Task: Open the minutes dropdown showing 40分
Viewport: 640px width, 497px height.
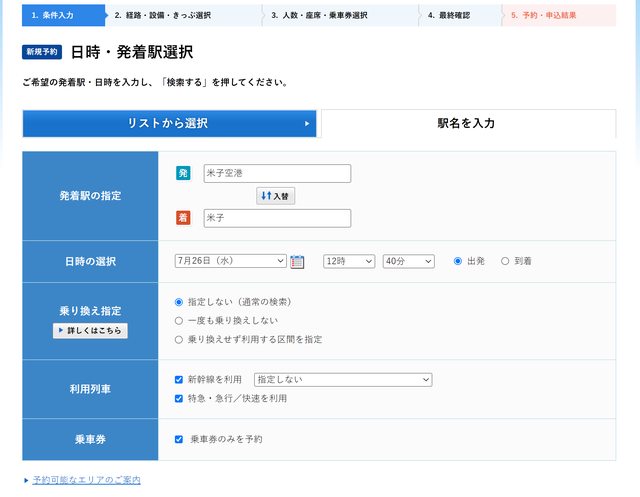Action: click(x=408, y=261)
